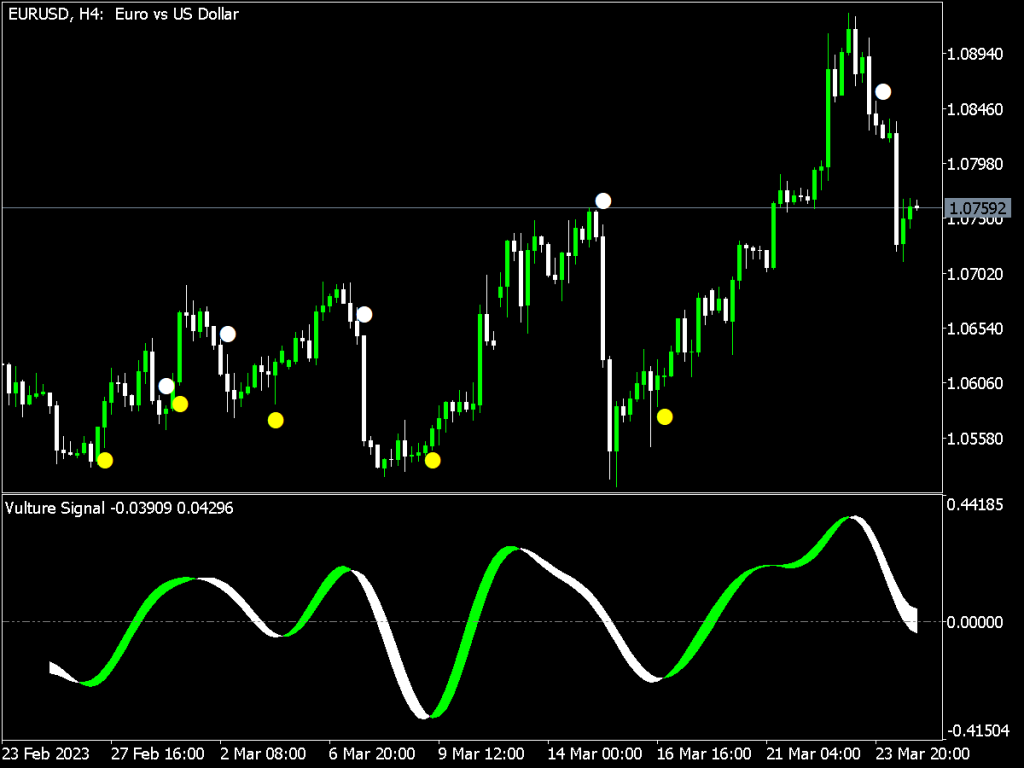Click the 14 Mar 00:00 time label
This screenshot has width=1024, height=768.
[594, 754]
